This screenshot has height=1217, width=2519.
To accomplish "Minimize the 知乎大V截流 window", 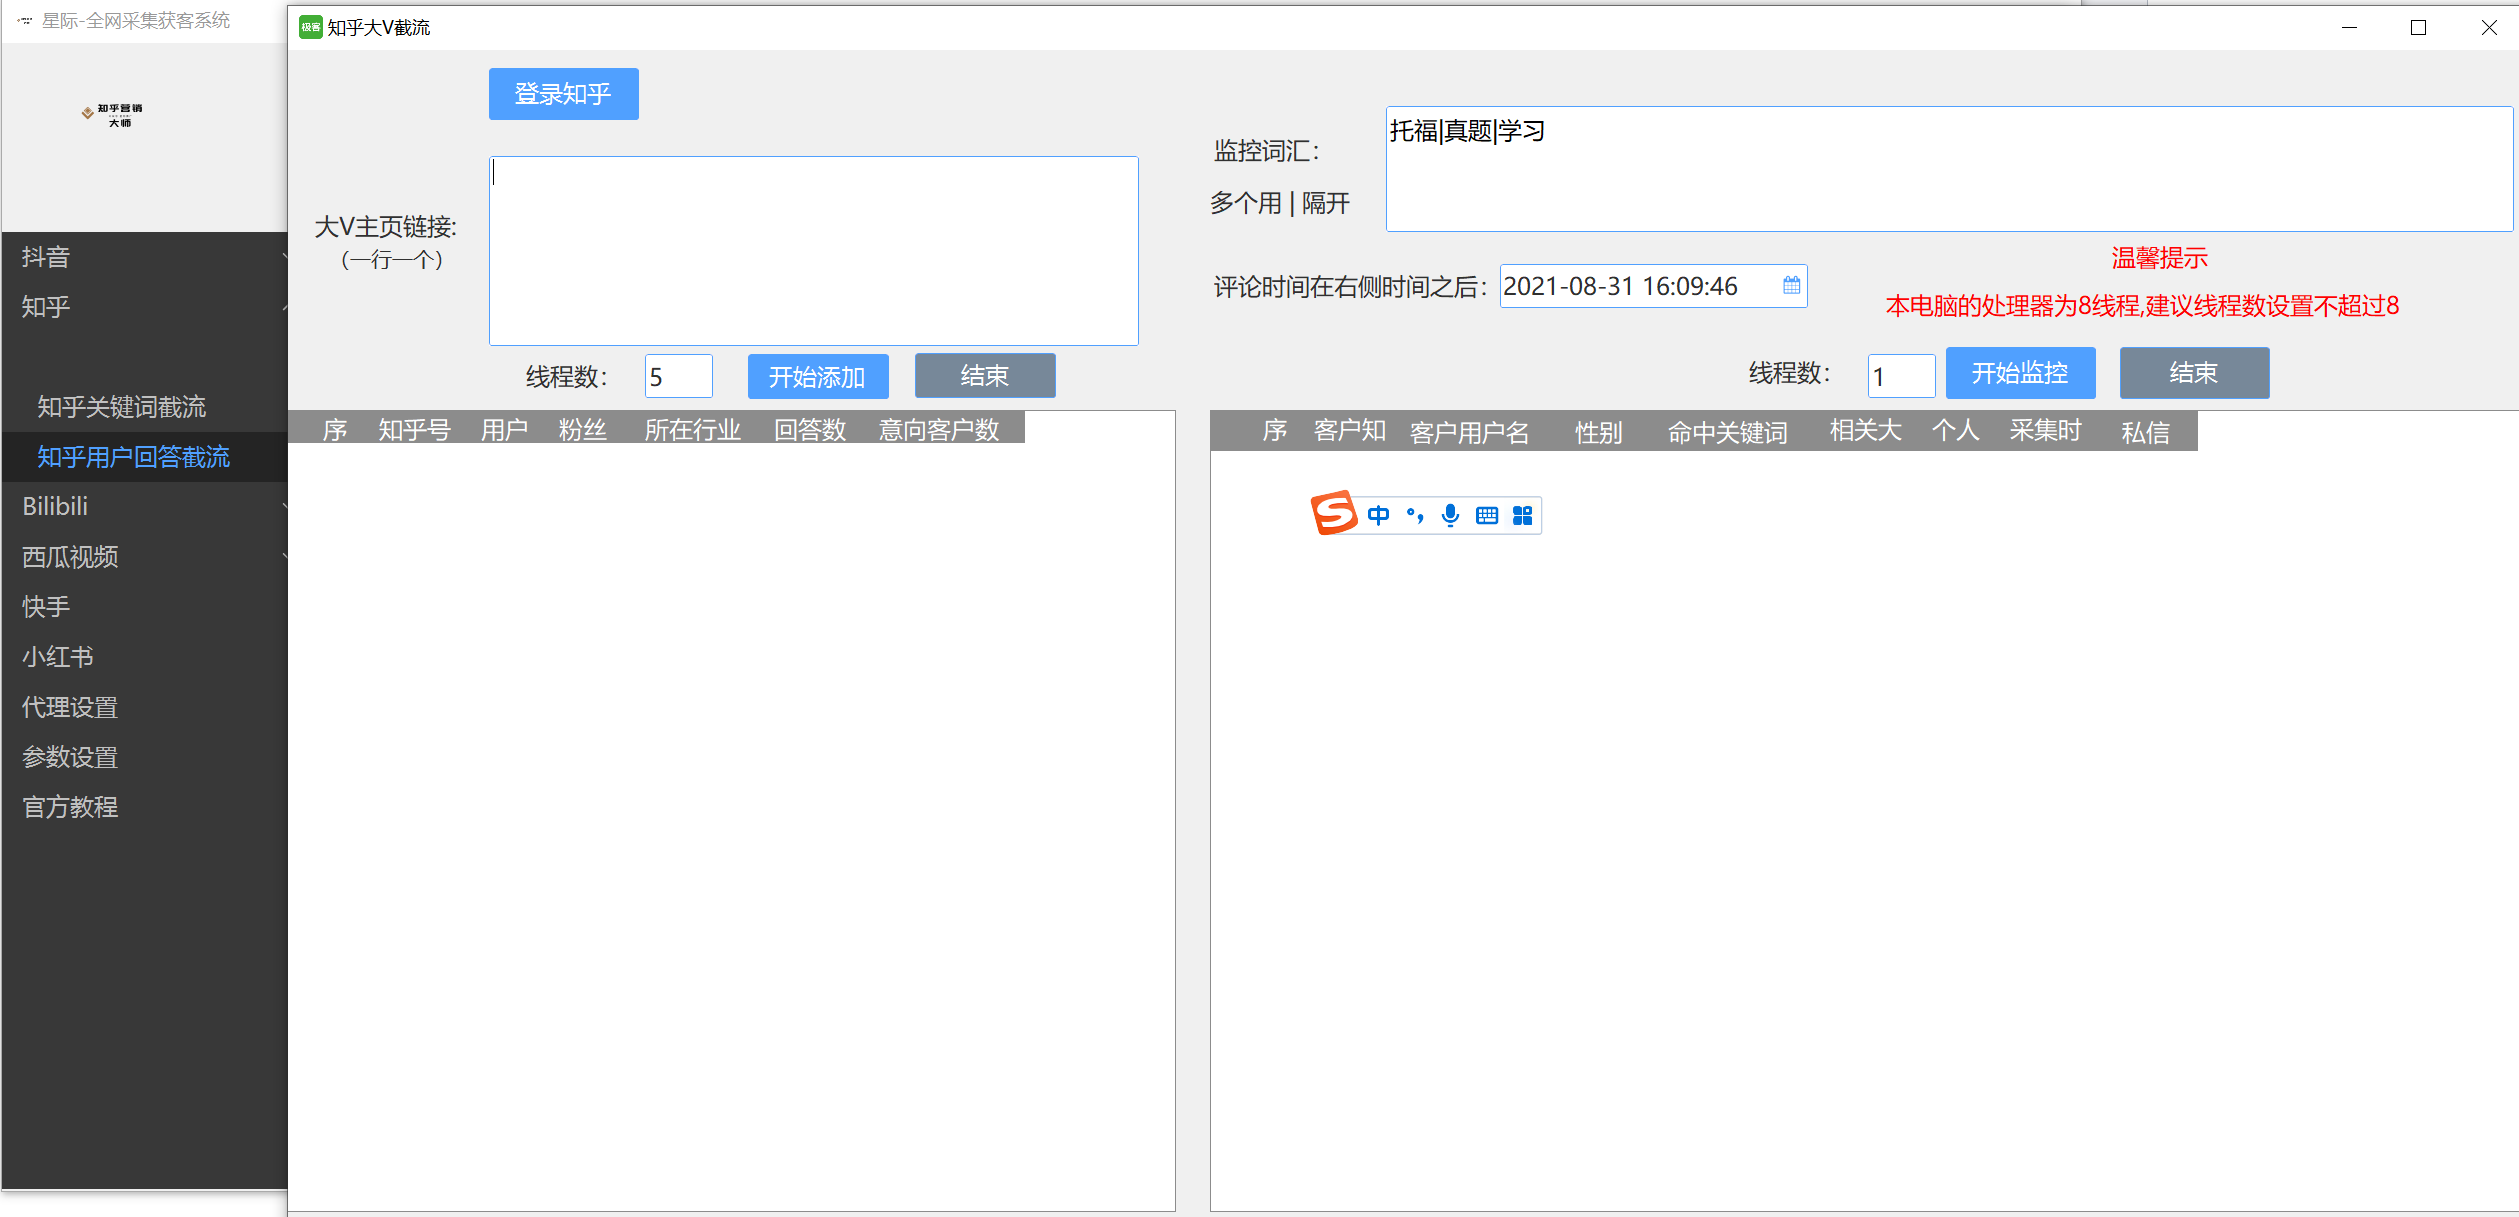I will point(2349,27).
